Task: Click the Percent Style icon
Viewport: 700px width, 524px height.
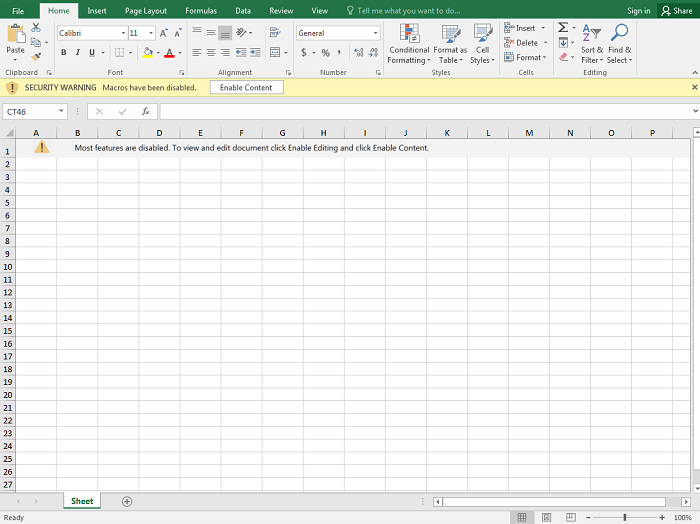Action: (325, 53)
